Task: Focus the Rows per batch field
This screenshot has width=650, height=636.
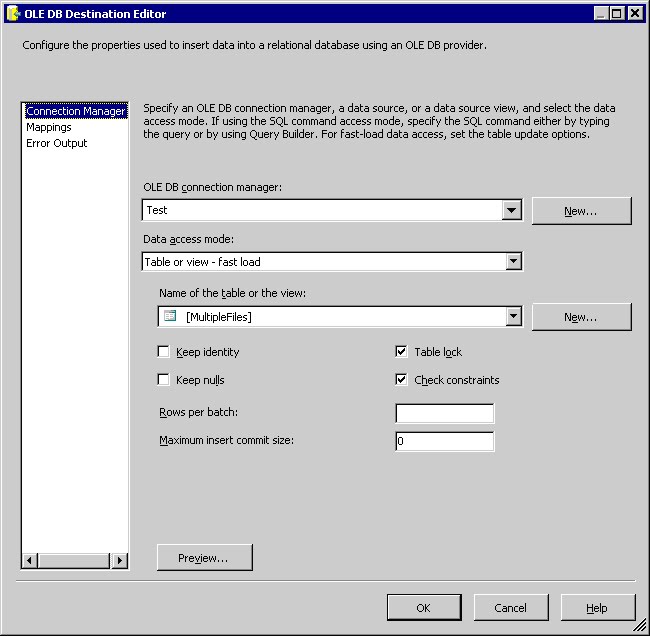Action: [445, 413]
